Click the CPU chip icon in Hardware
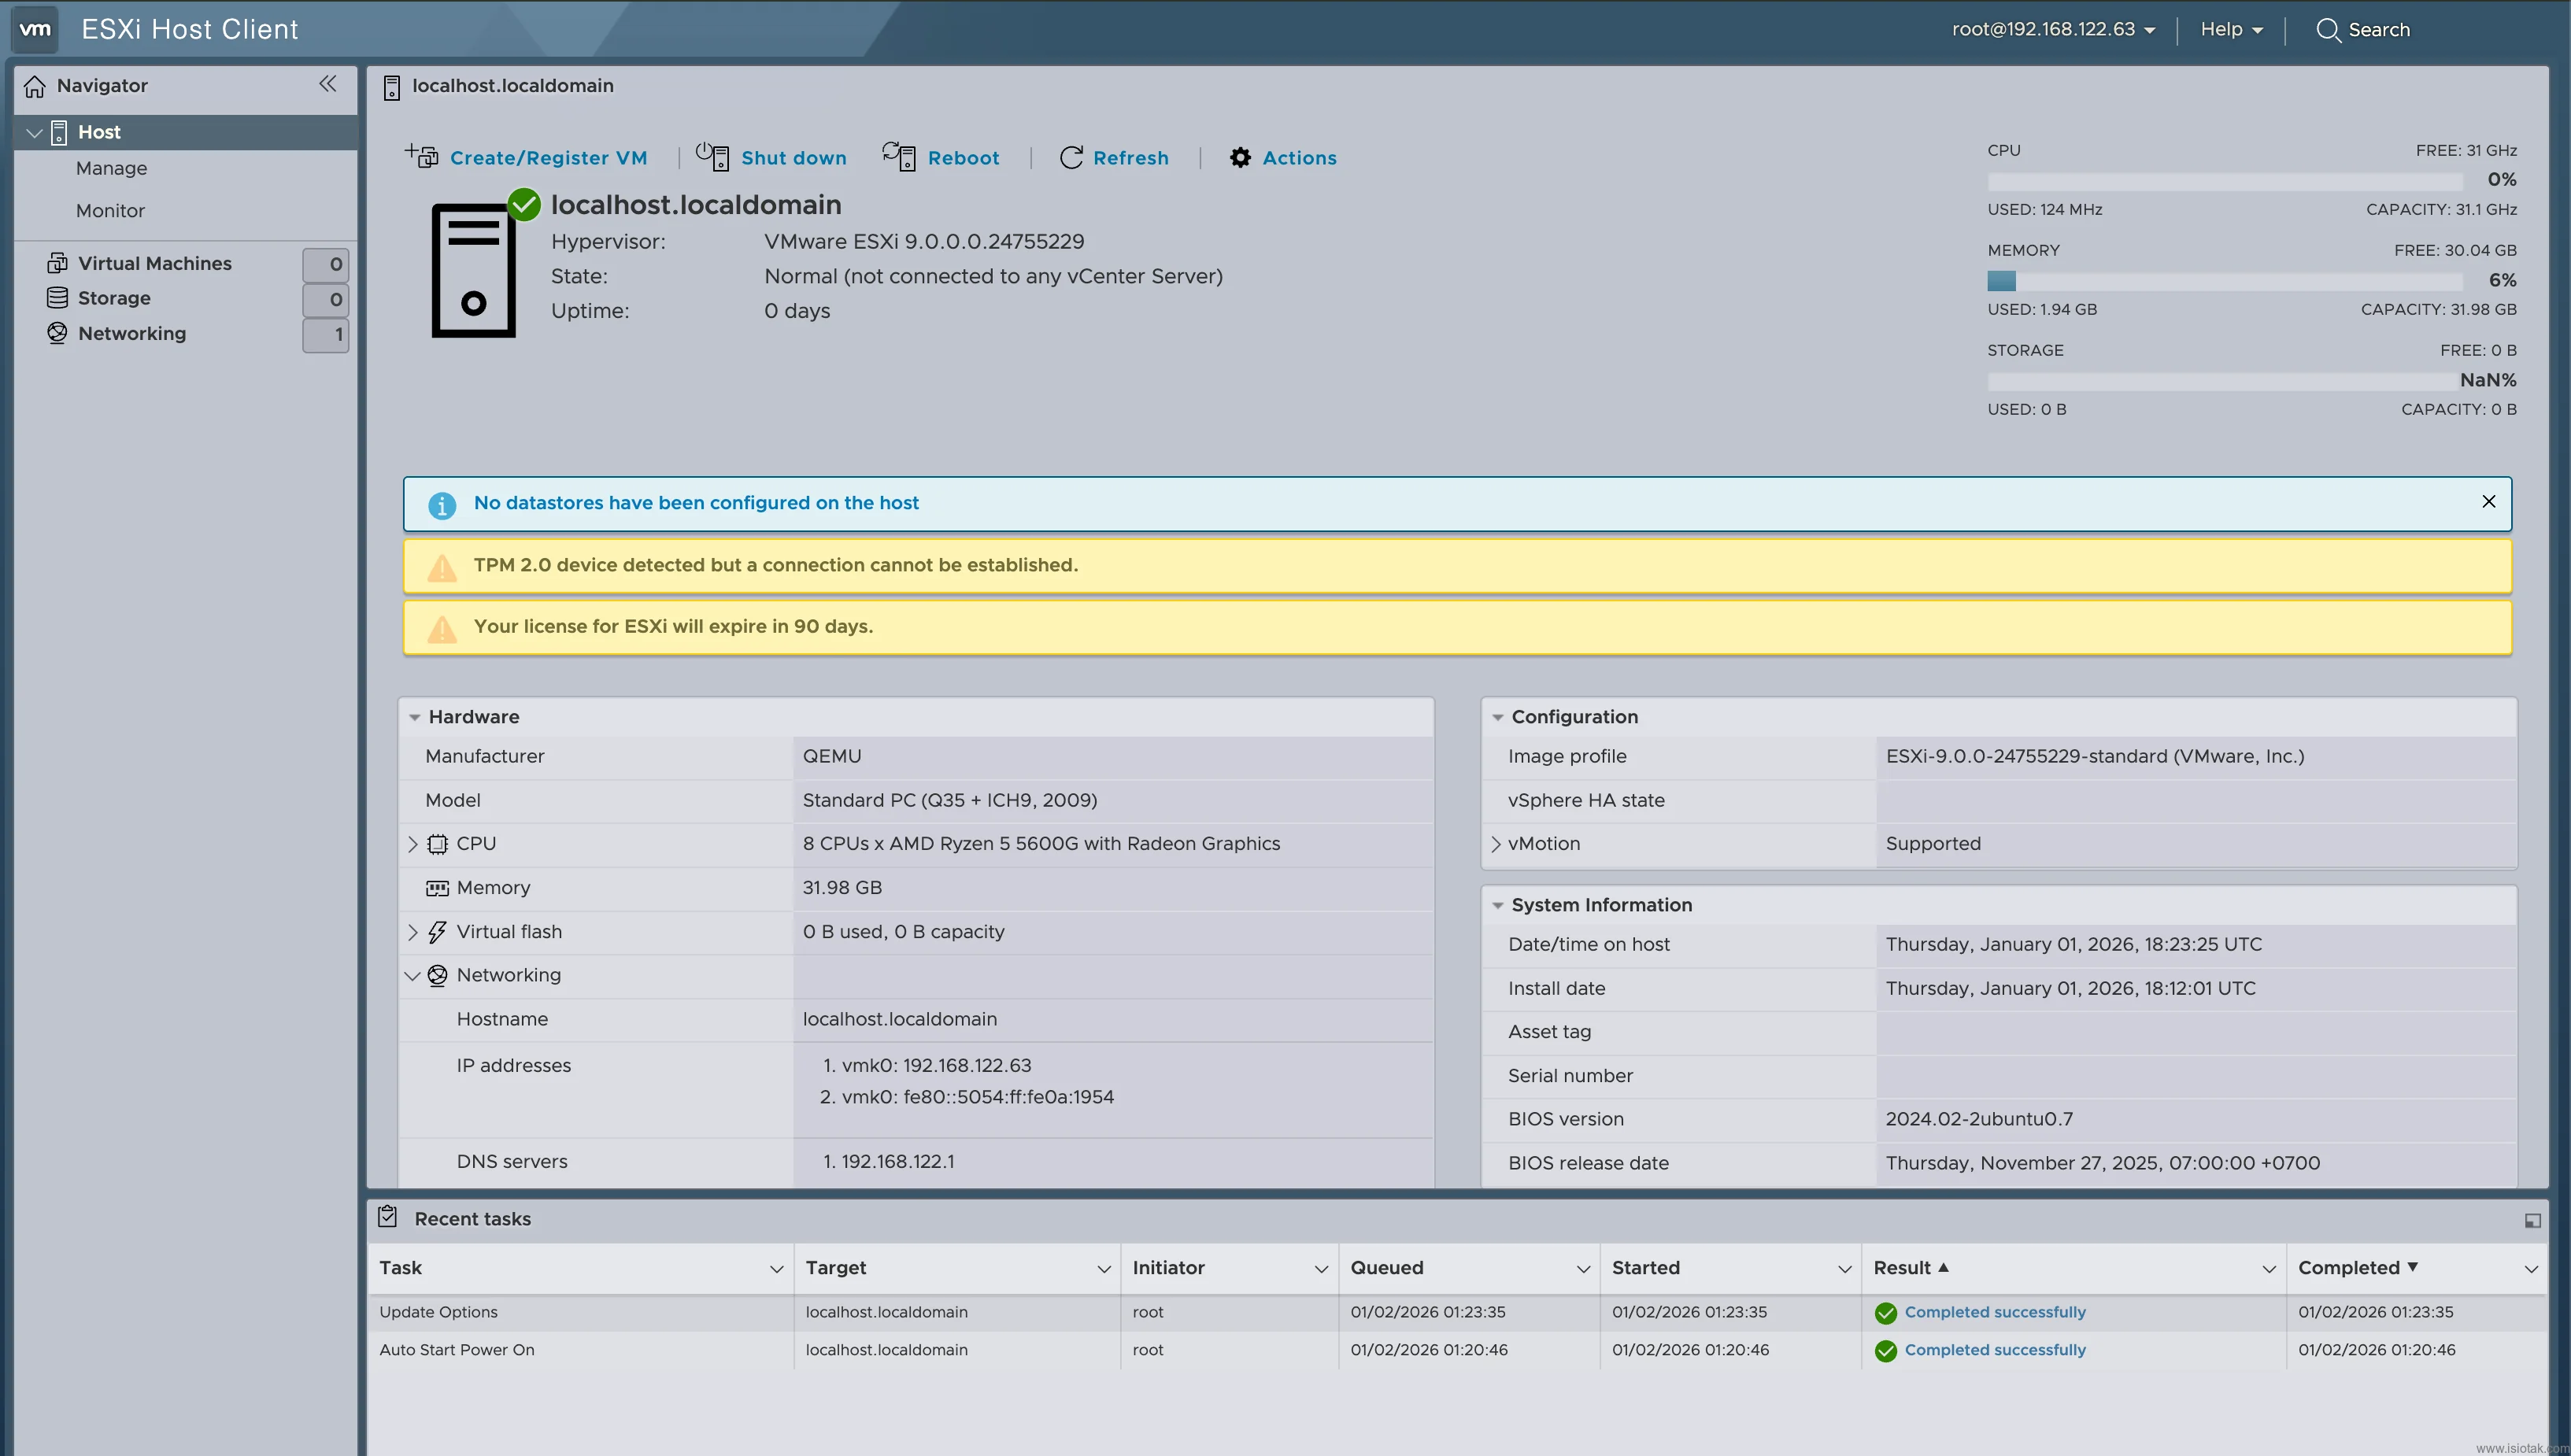The height and width of the screenshot is (1456, 2571). coord(437,844)
